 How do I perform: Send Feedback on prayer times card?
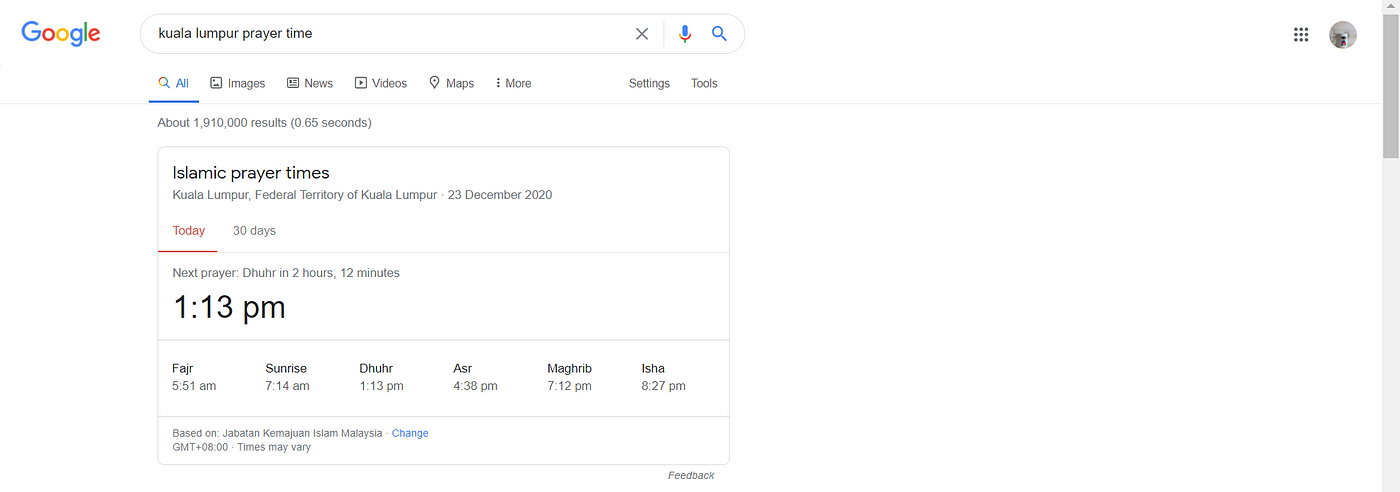coord(691,475)
